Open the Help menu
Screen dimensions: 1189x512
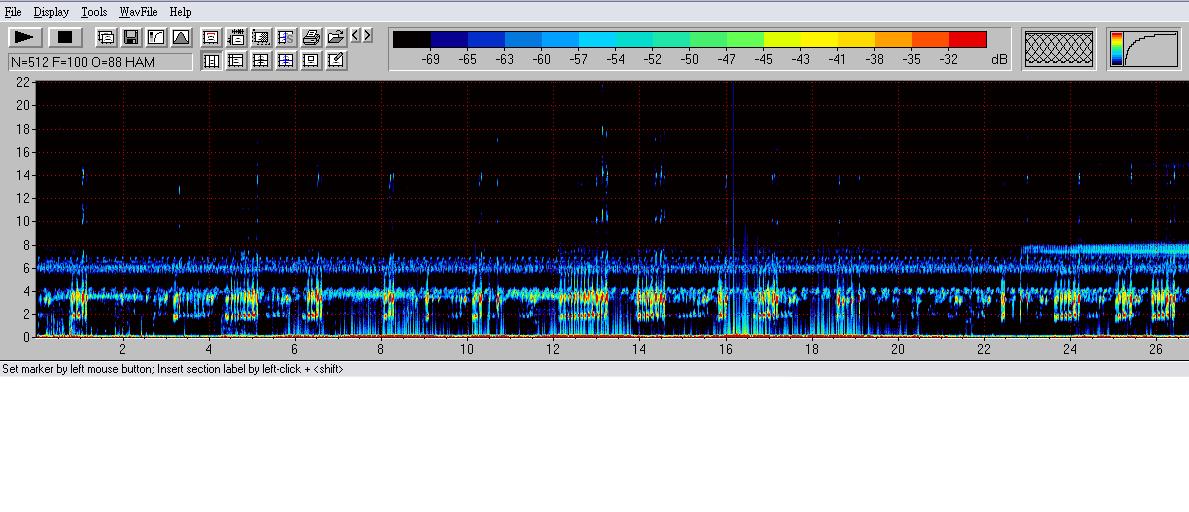(180, 12)
